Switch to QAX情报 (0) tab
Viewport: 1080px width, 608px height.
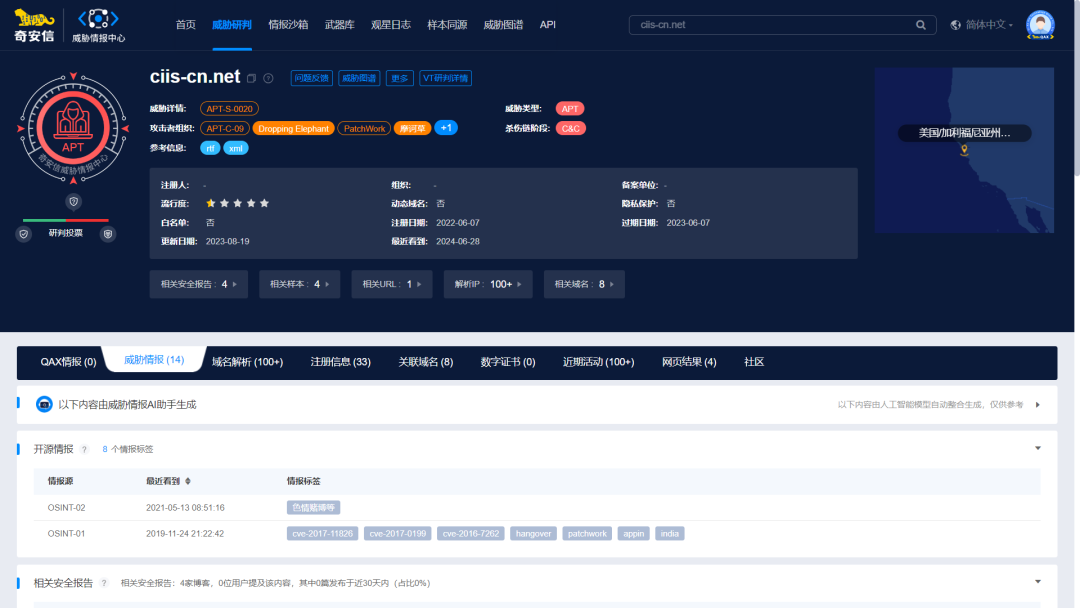pos(68,362)
